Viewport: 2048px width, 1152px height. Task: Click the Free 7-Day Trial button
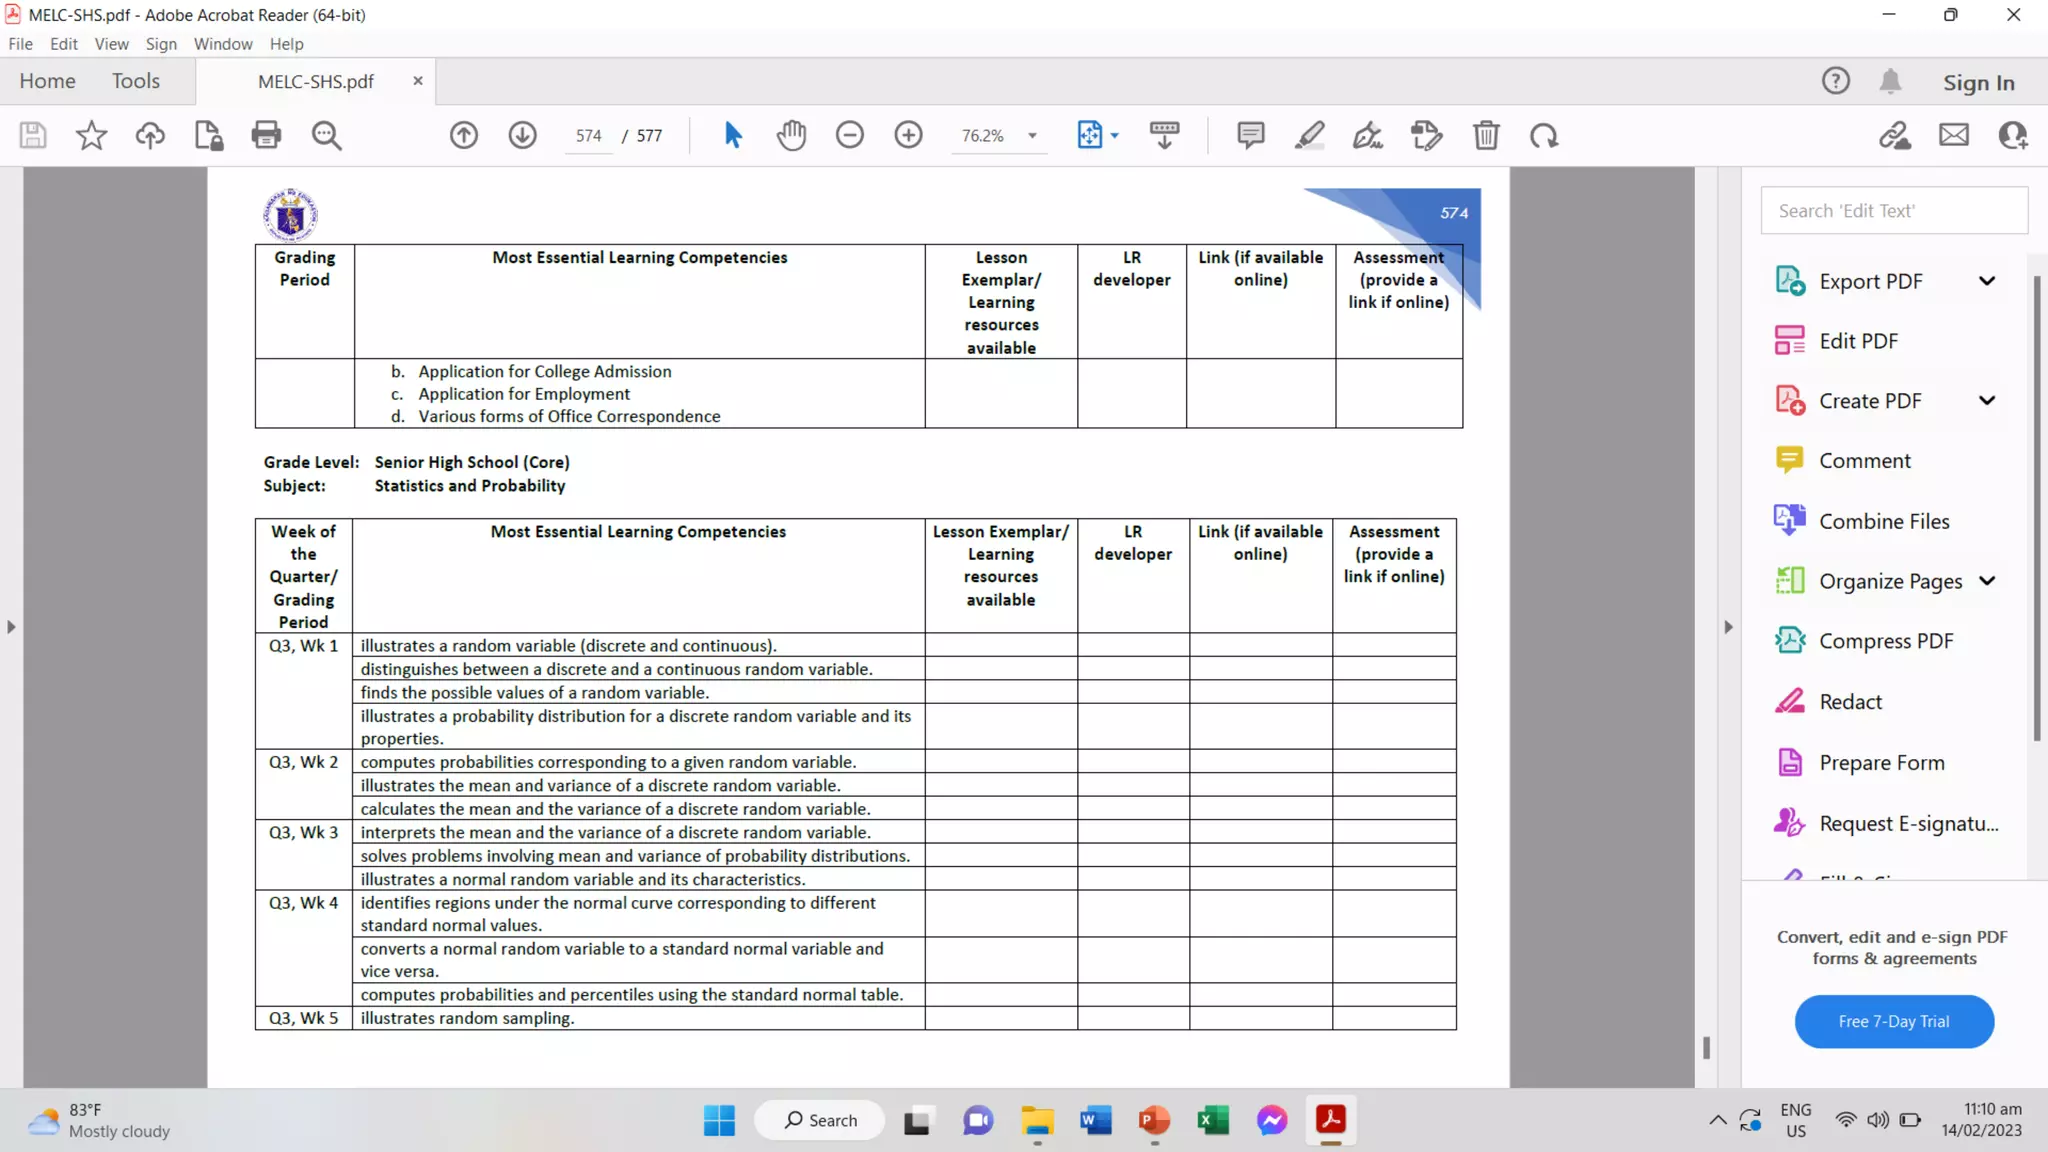click(1893, 1021)
